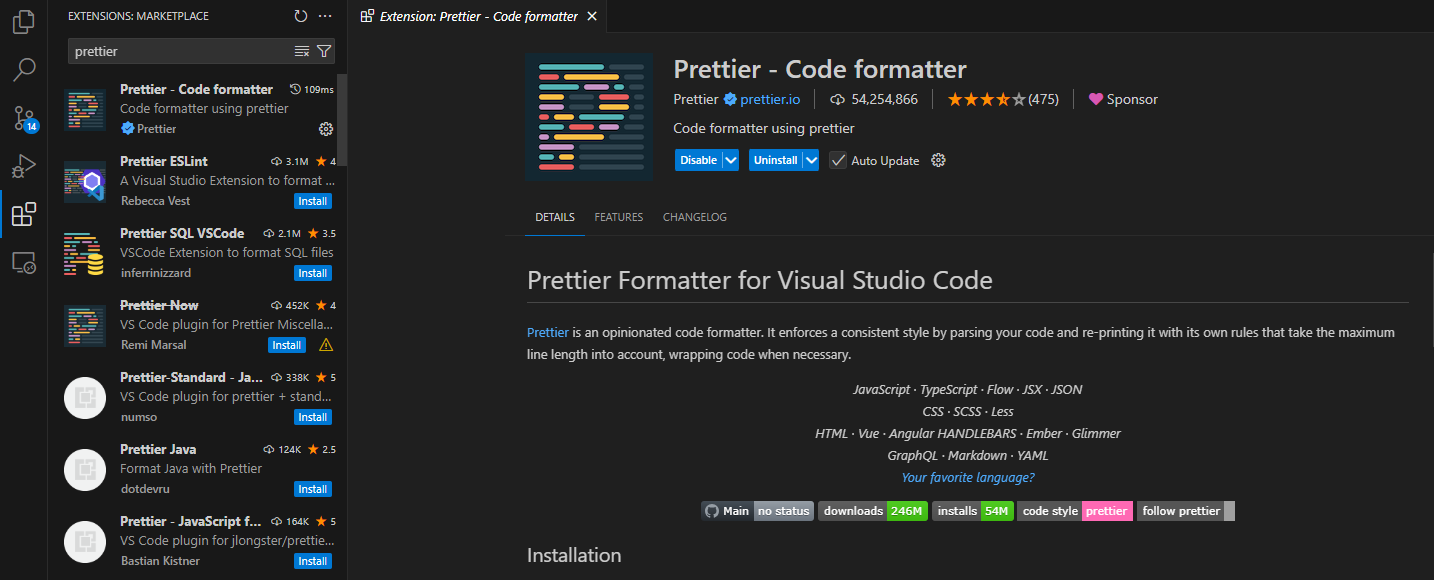This screenshot has width=1434, height=580.
Task: Click publisher name inferrinizzard
Action: (x=156, y=273)
